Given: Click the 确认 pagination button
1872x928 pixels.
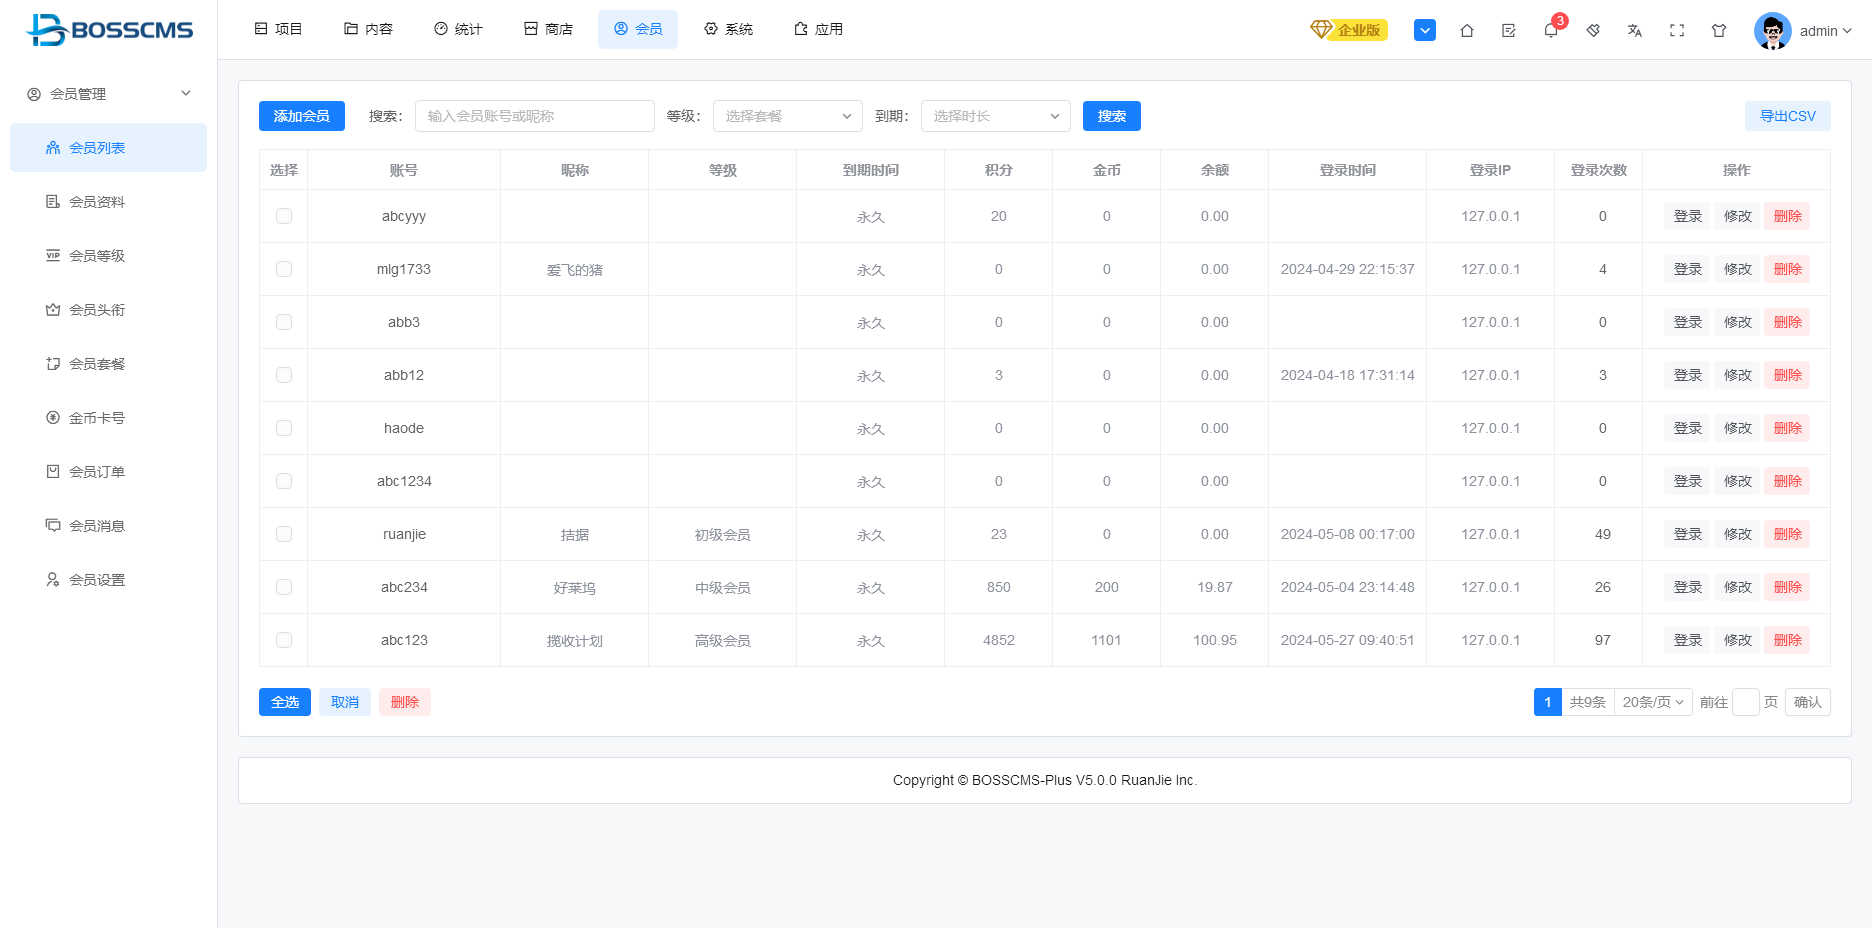Looking at the screenshot, I should pos(1808,702).
